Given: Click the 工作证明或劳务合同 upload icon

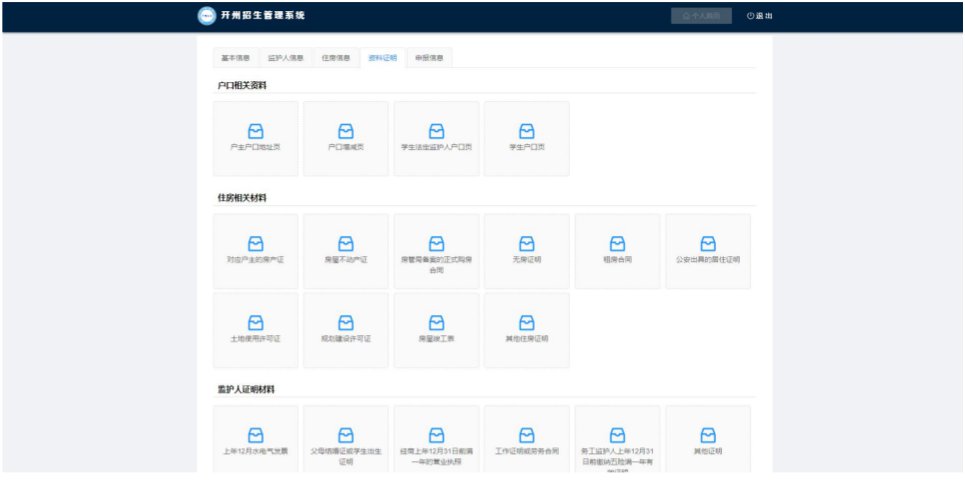Looking at the screenshot, I should [527, 435].
